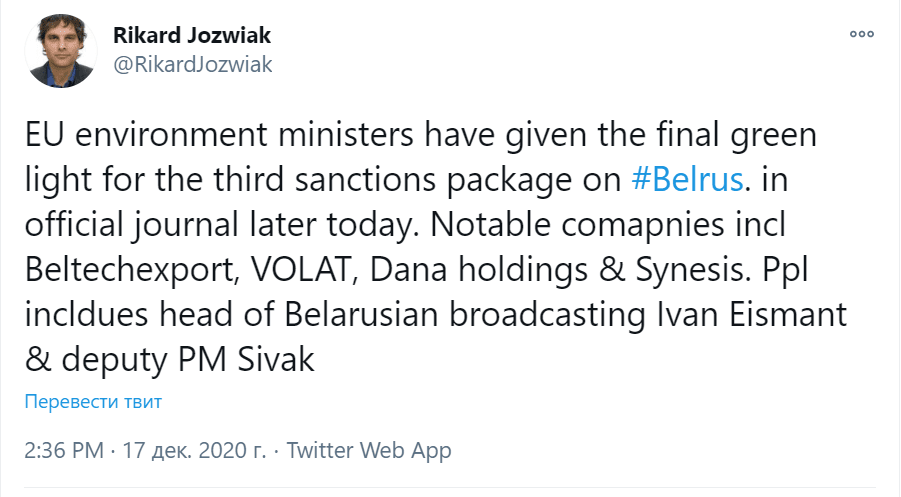Viewport: 901px width, 497px height.
Task: Open the Rikard Jozwiak display name
Action: coord(192,36)
